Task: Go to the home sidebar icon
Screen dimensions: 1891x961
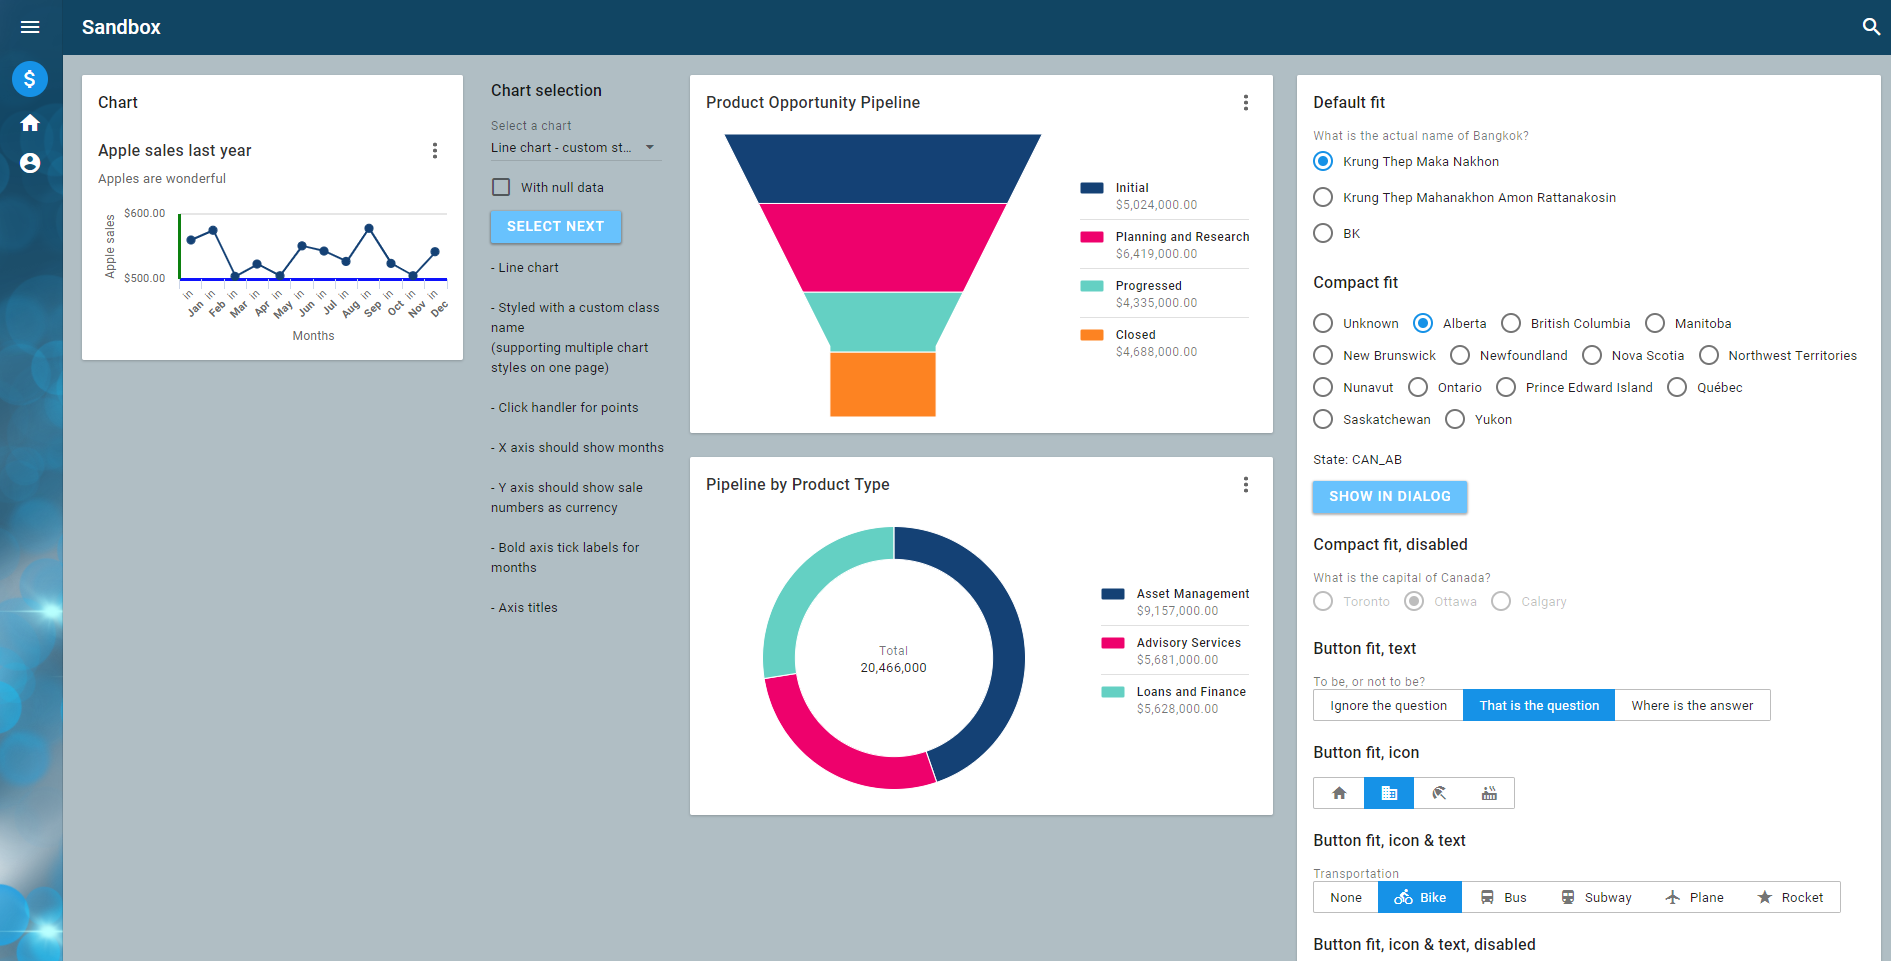Action: pos(30,123)
